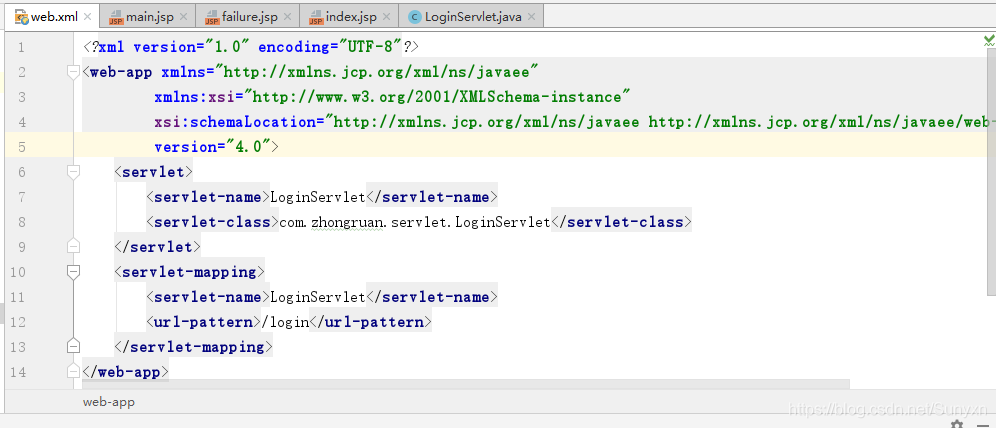Place cursor in the xml version declaration
This screenshot has width=996, height=428.
point(251,47)
